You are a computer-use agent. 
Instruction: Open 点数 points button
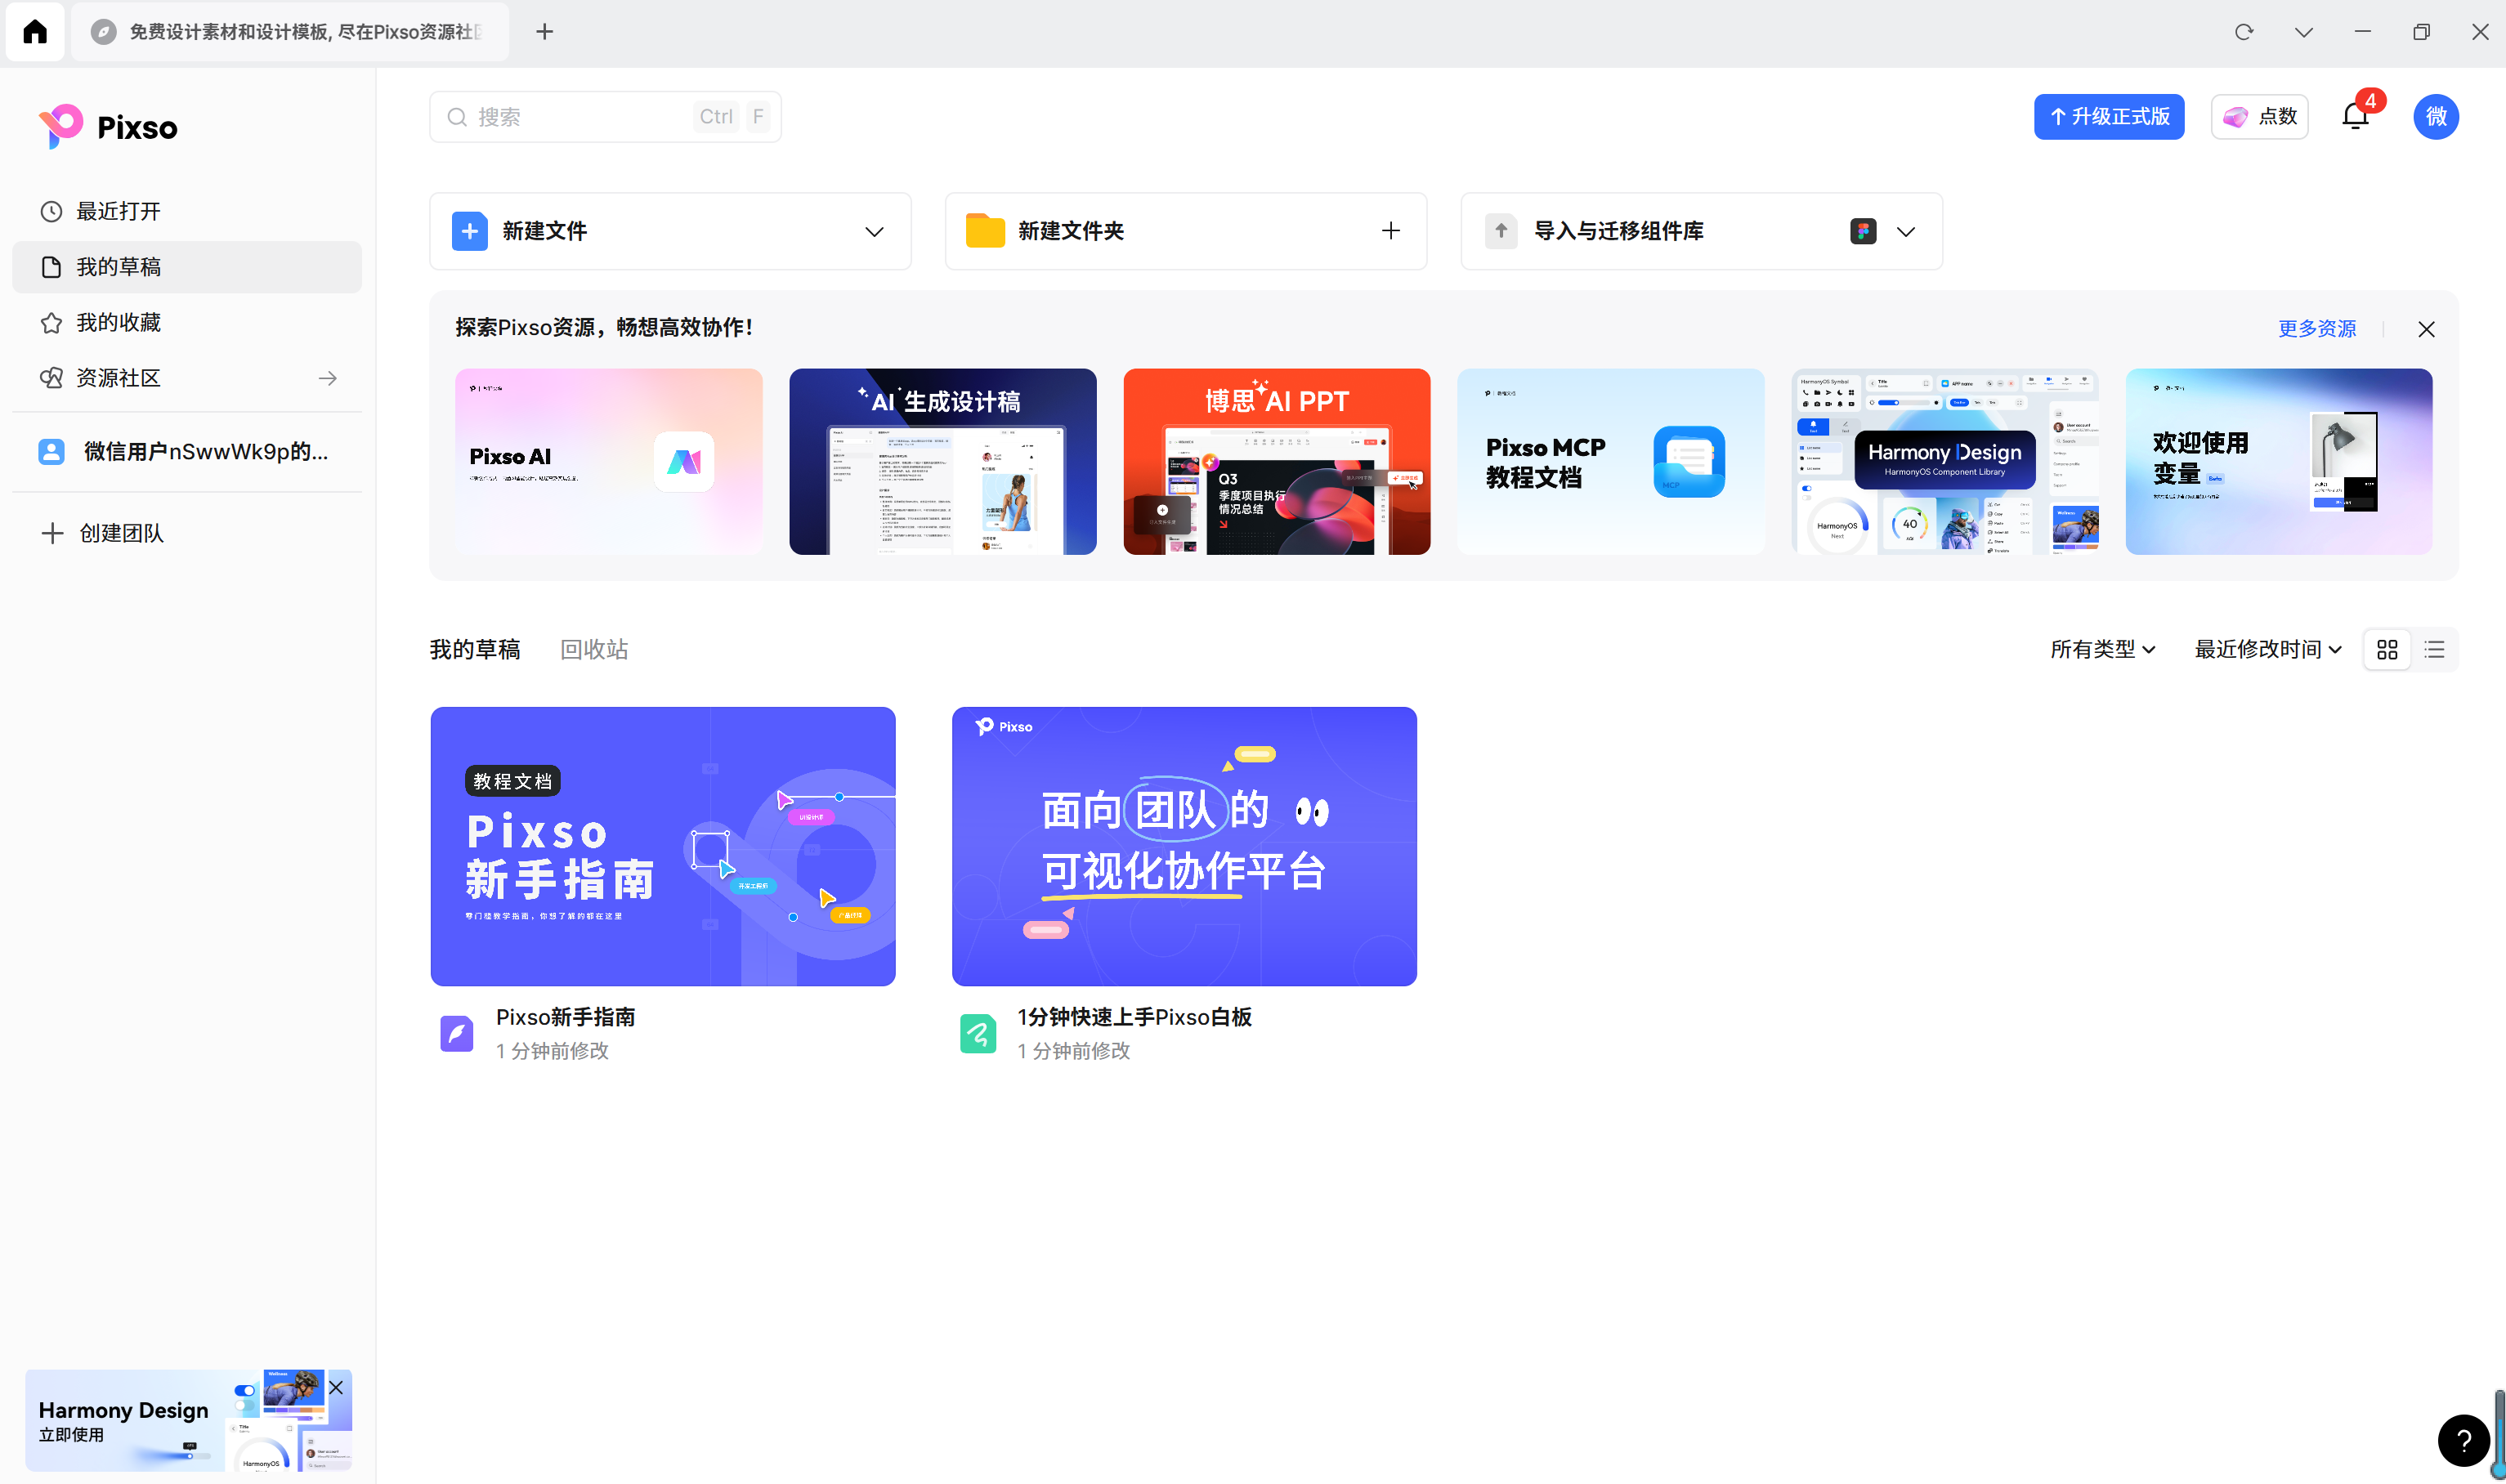[2259, 117]
